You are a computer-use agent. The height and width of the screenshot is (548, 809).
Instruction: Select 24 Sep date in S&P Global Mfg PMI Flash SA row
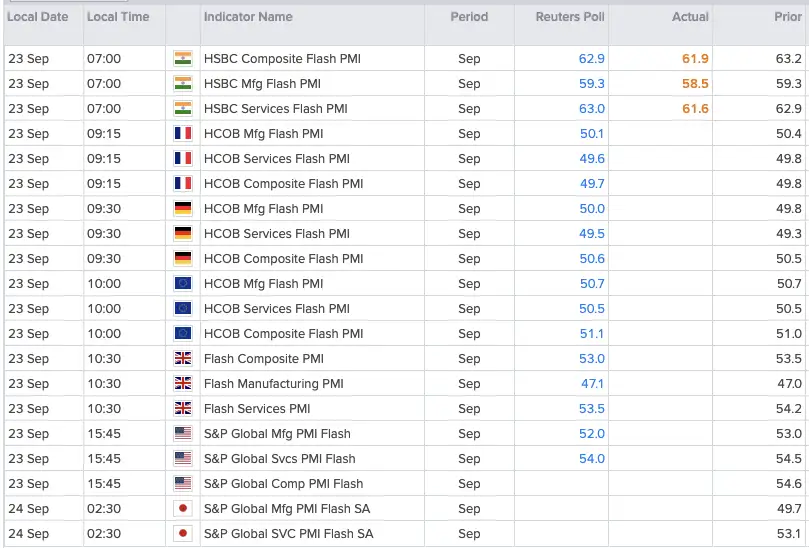click(x=28, y=509)
